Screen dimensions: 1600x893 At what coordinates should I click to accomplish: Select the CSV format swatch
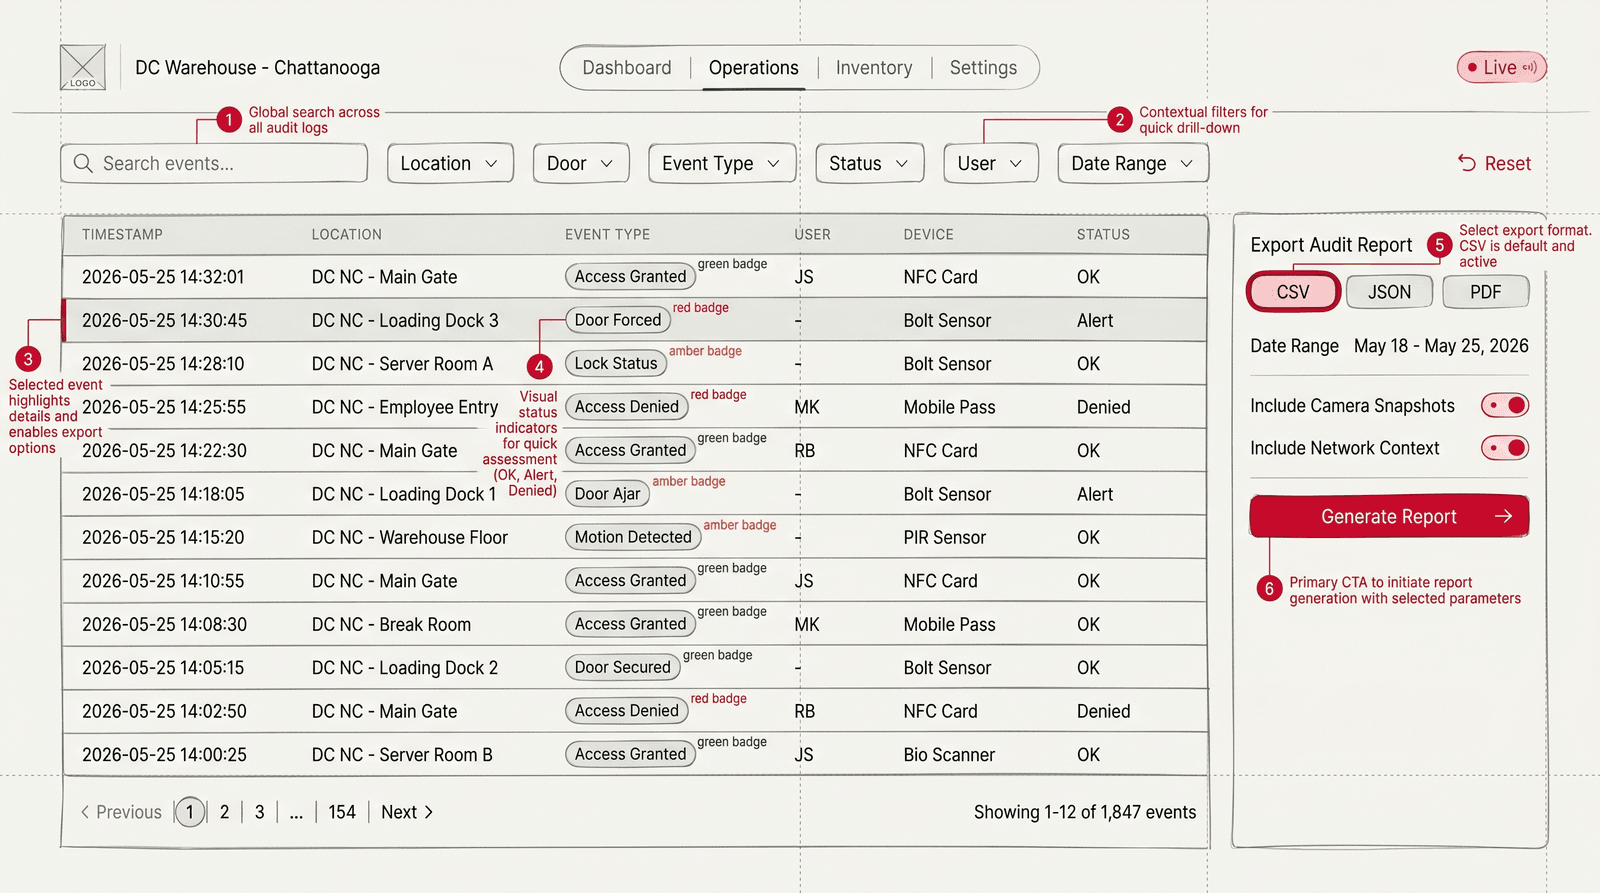coord(1293,292)
